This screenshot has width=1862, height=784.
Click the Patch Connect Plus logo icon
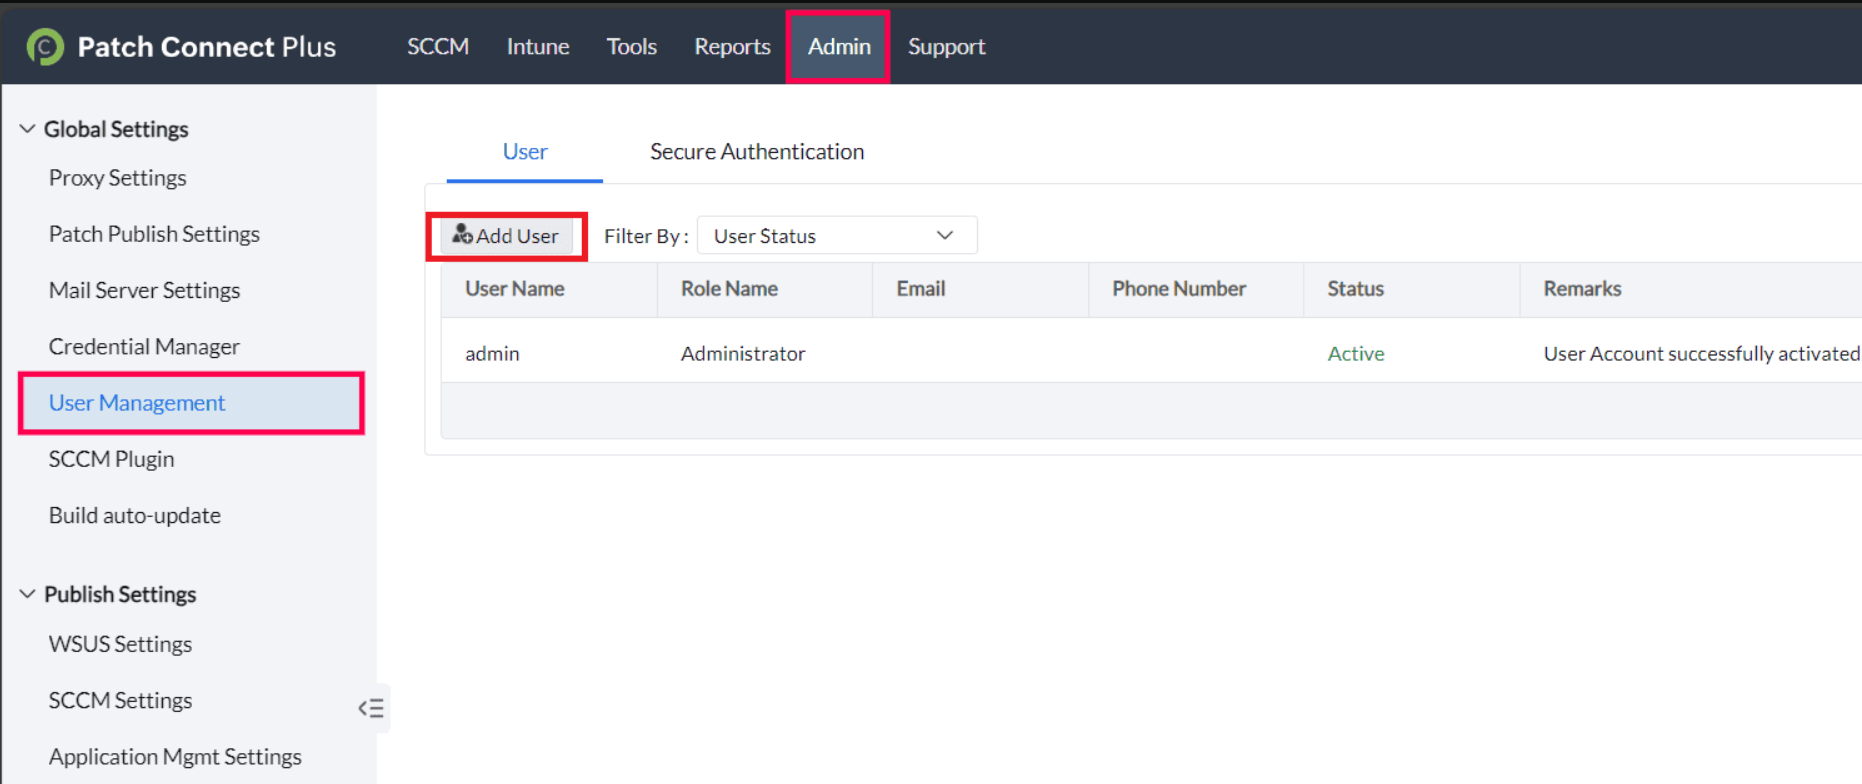click(x=45, y=47)
